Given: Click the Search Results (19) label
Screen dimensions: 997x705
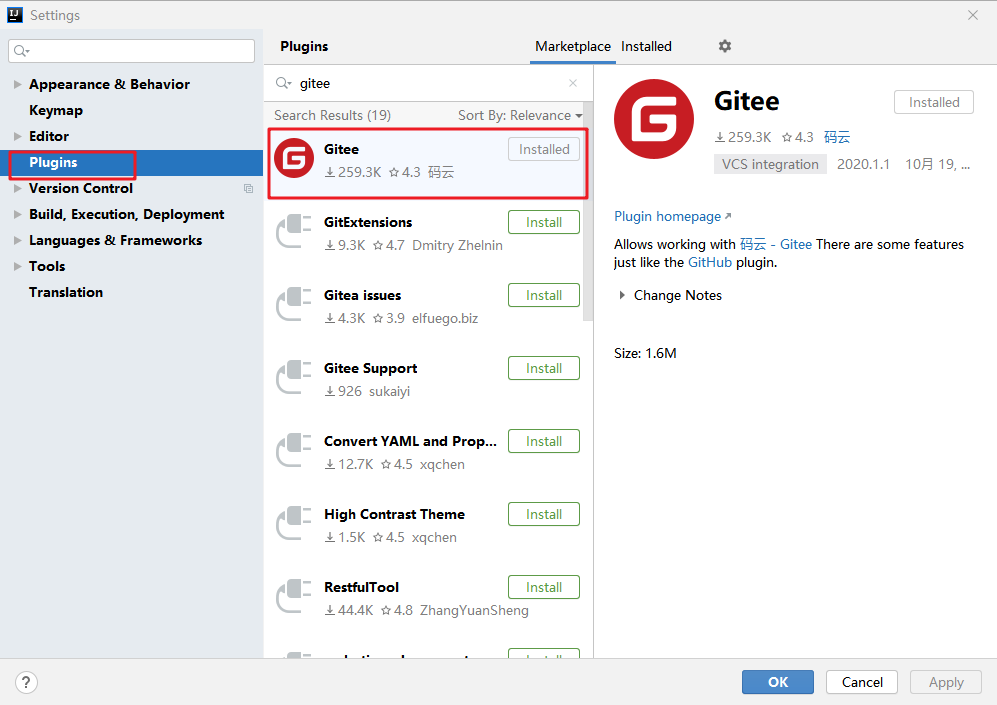Looking at the screenshot, I should pyautogui.click(x=333, y=115).
